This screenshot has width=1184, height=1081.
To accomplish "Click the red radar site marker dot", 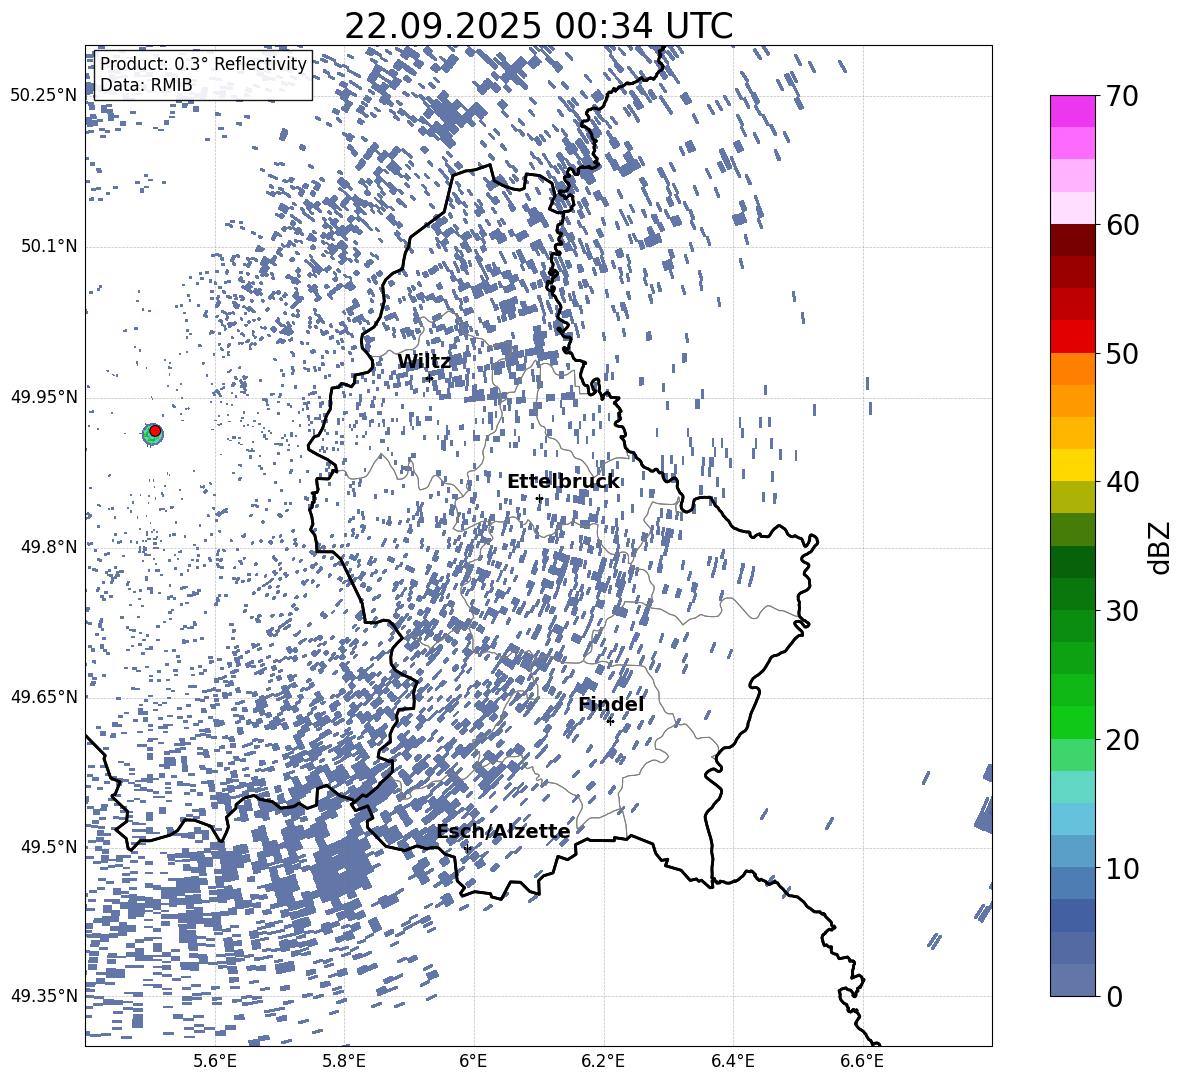I will [x=155, y=431].
